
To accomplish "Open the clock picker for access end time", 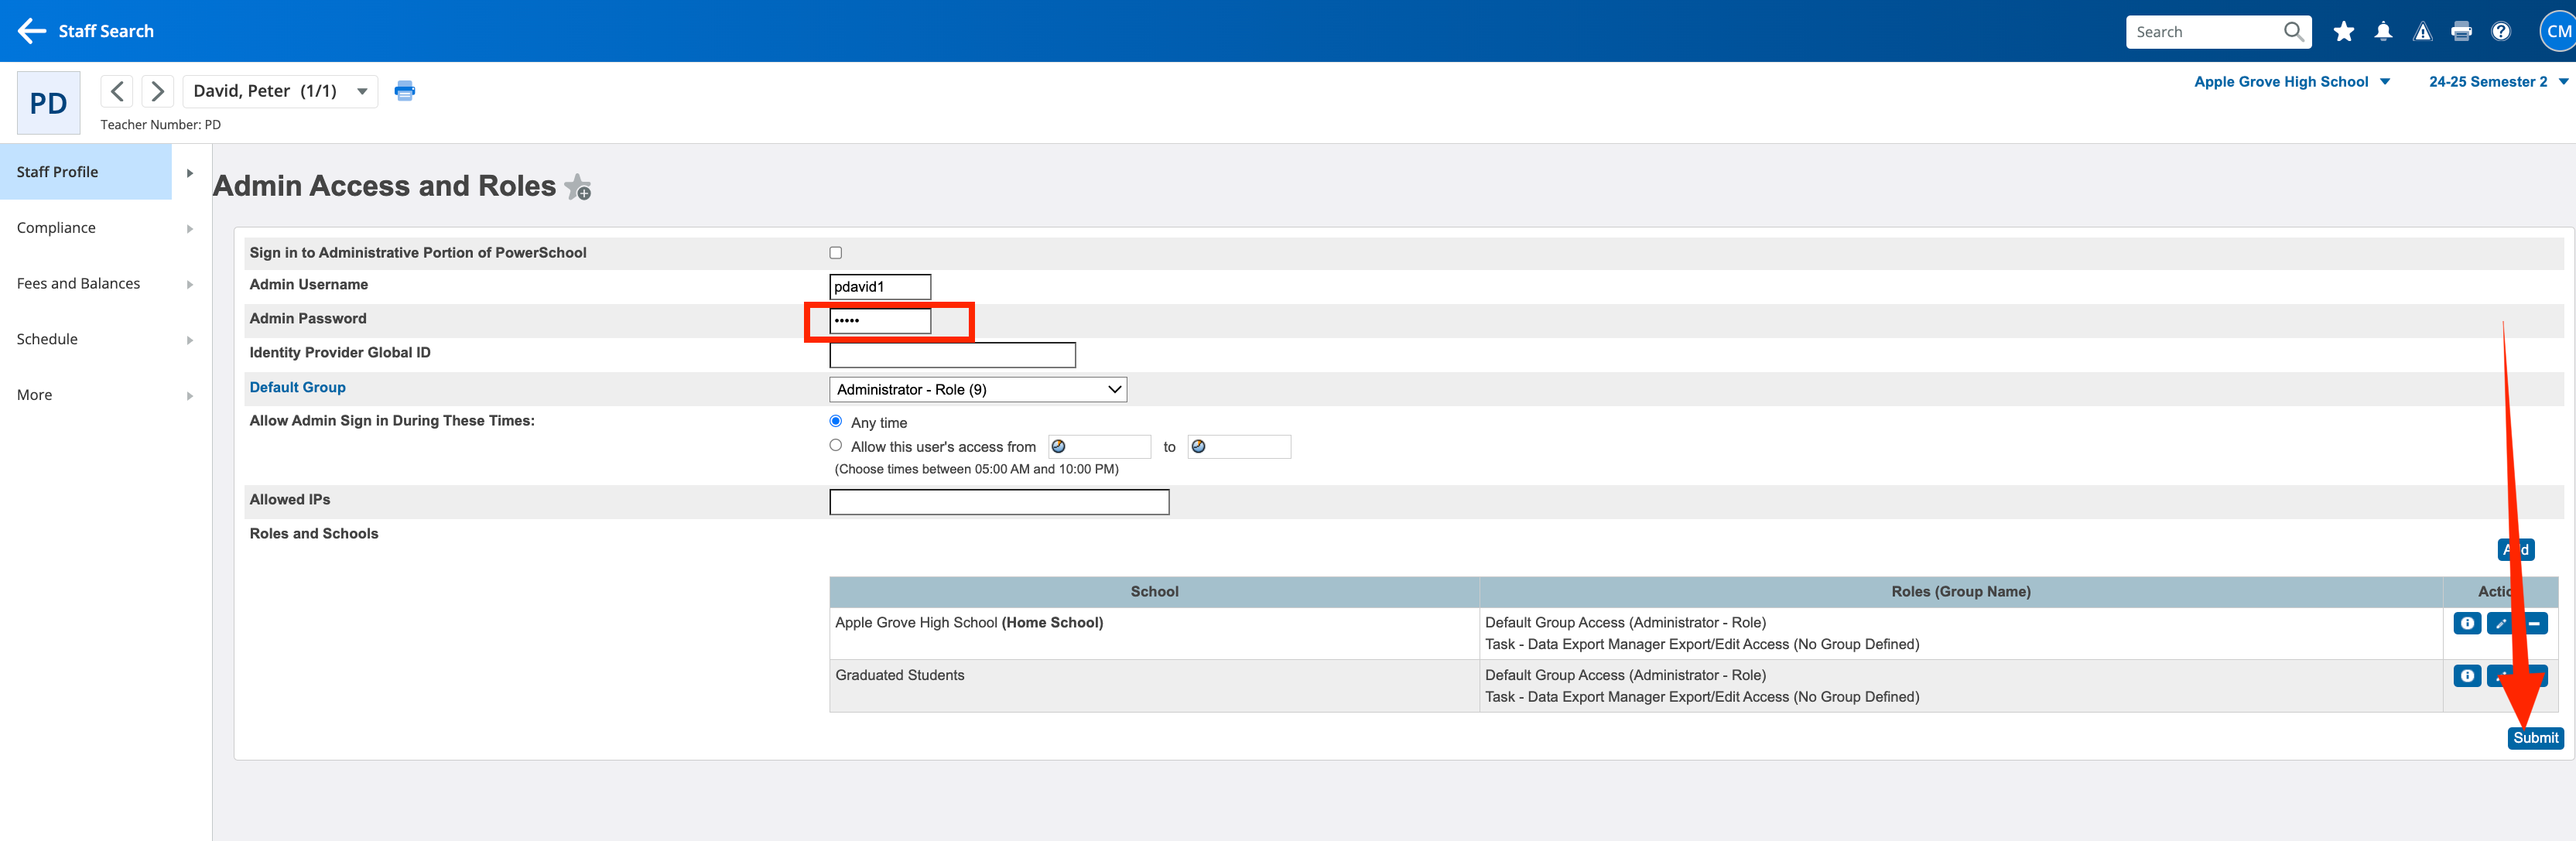I will (x=1198, y=447).
